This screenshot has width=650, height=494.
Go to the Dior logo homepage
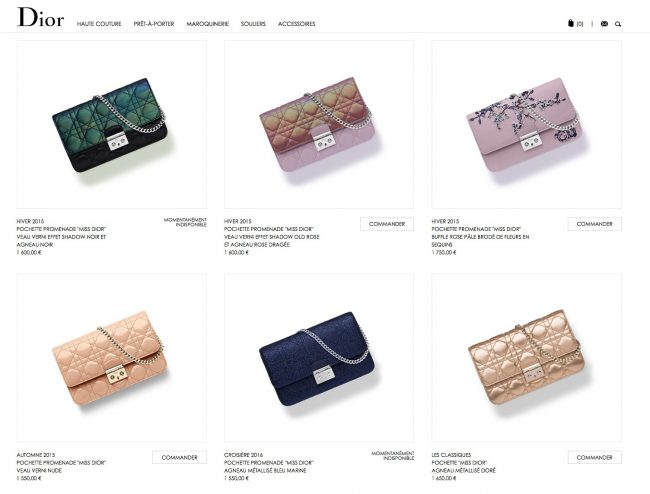click(40, 18)
